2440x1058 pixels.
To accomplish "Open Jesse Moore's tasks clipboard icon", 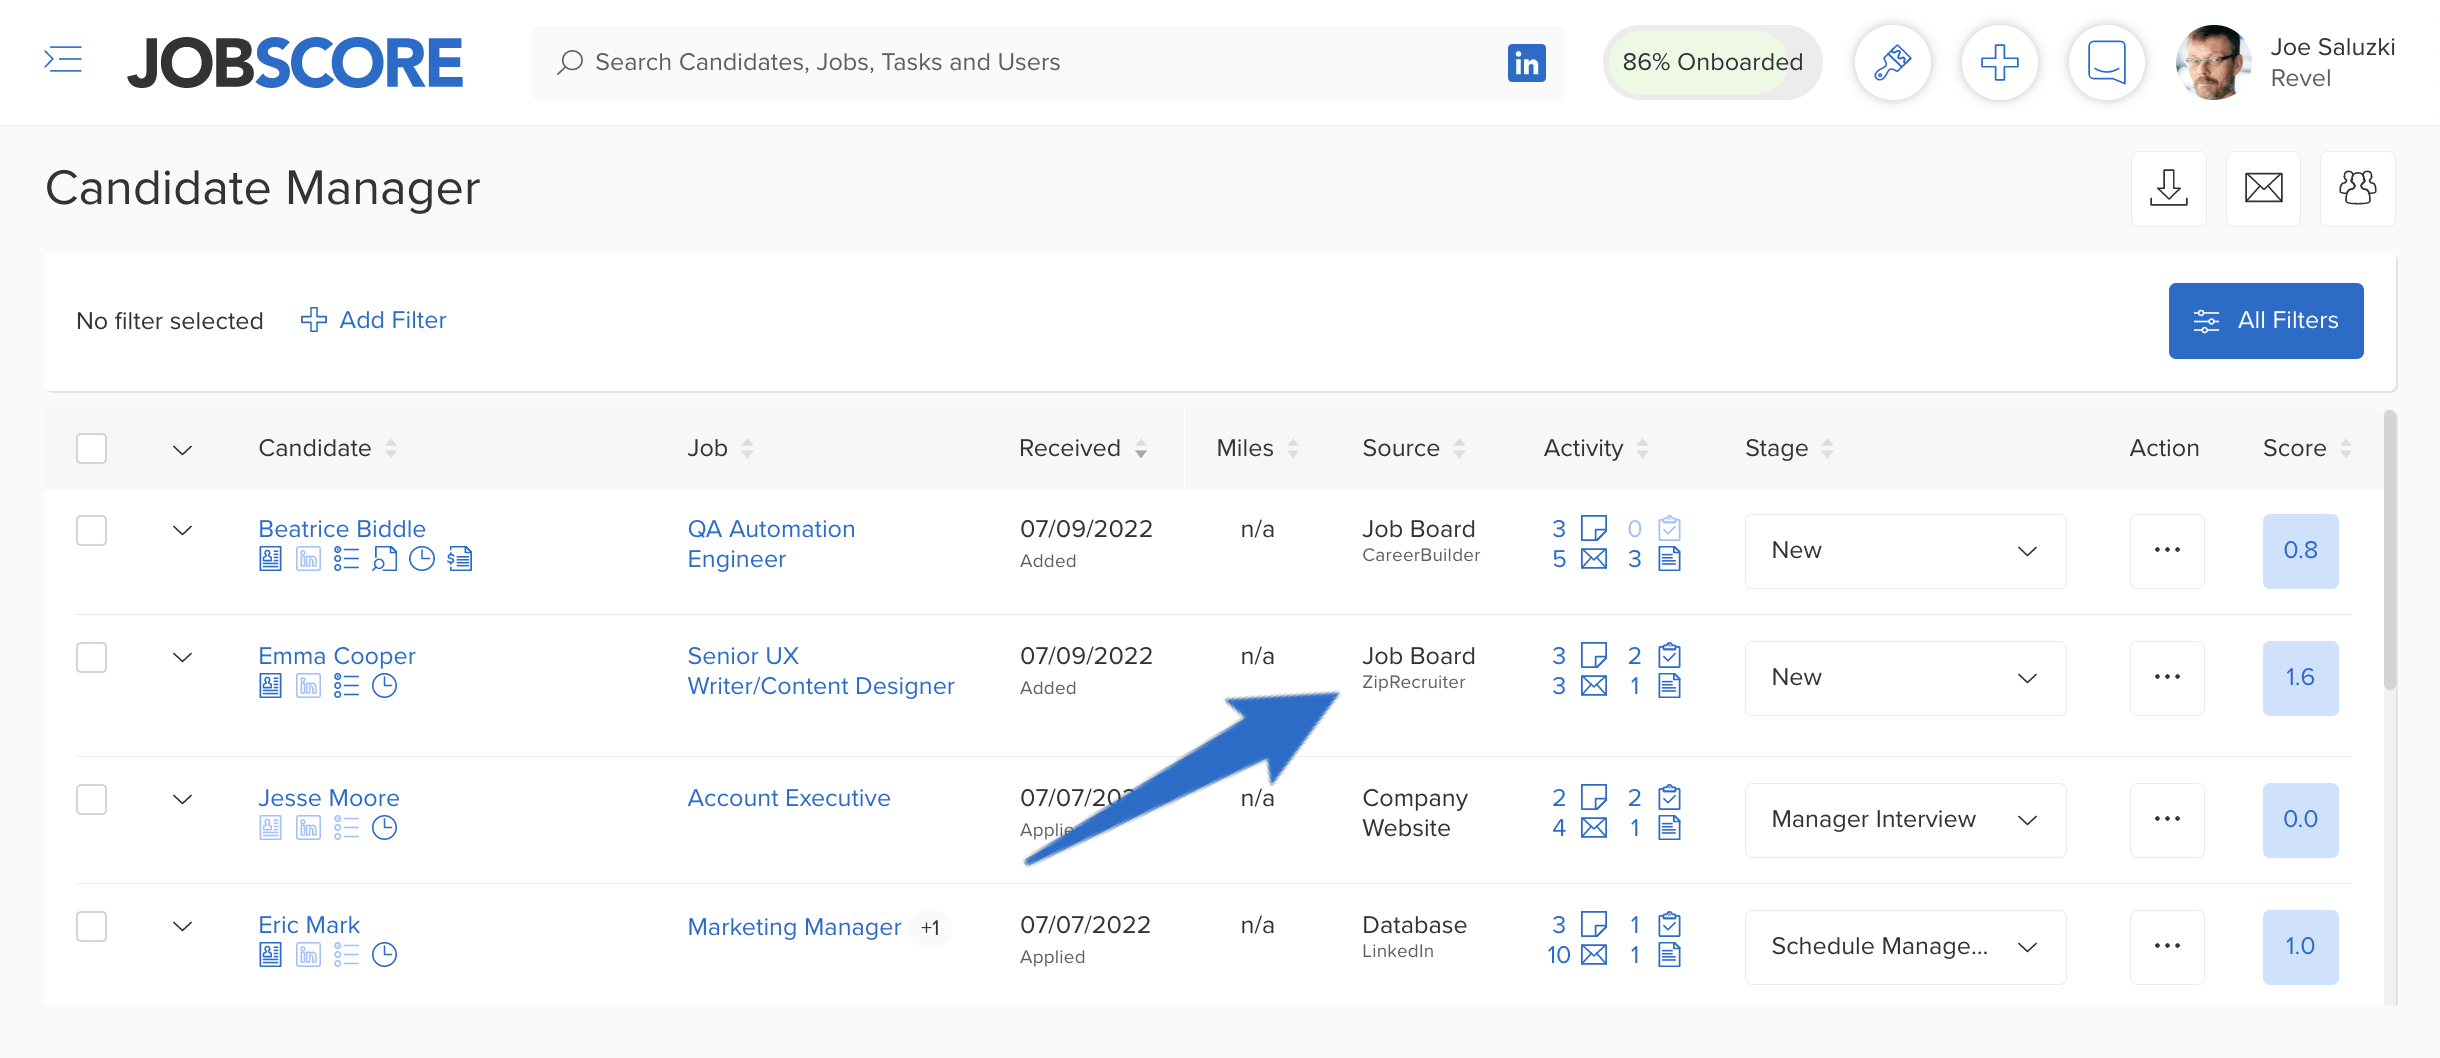I will pyautogui.click(x=1669, y=797).
